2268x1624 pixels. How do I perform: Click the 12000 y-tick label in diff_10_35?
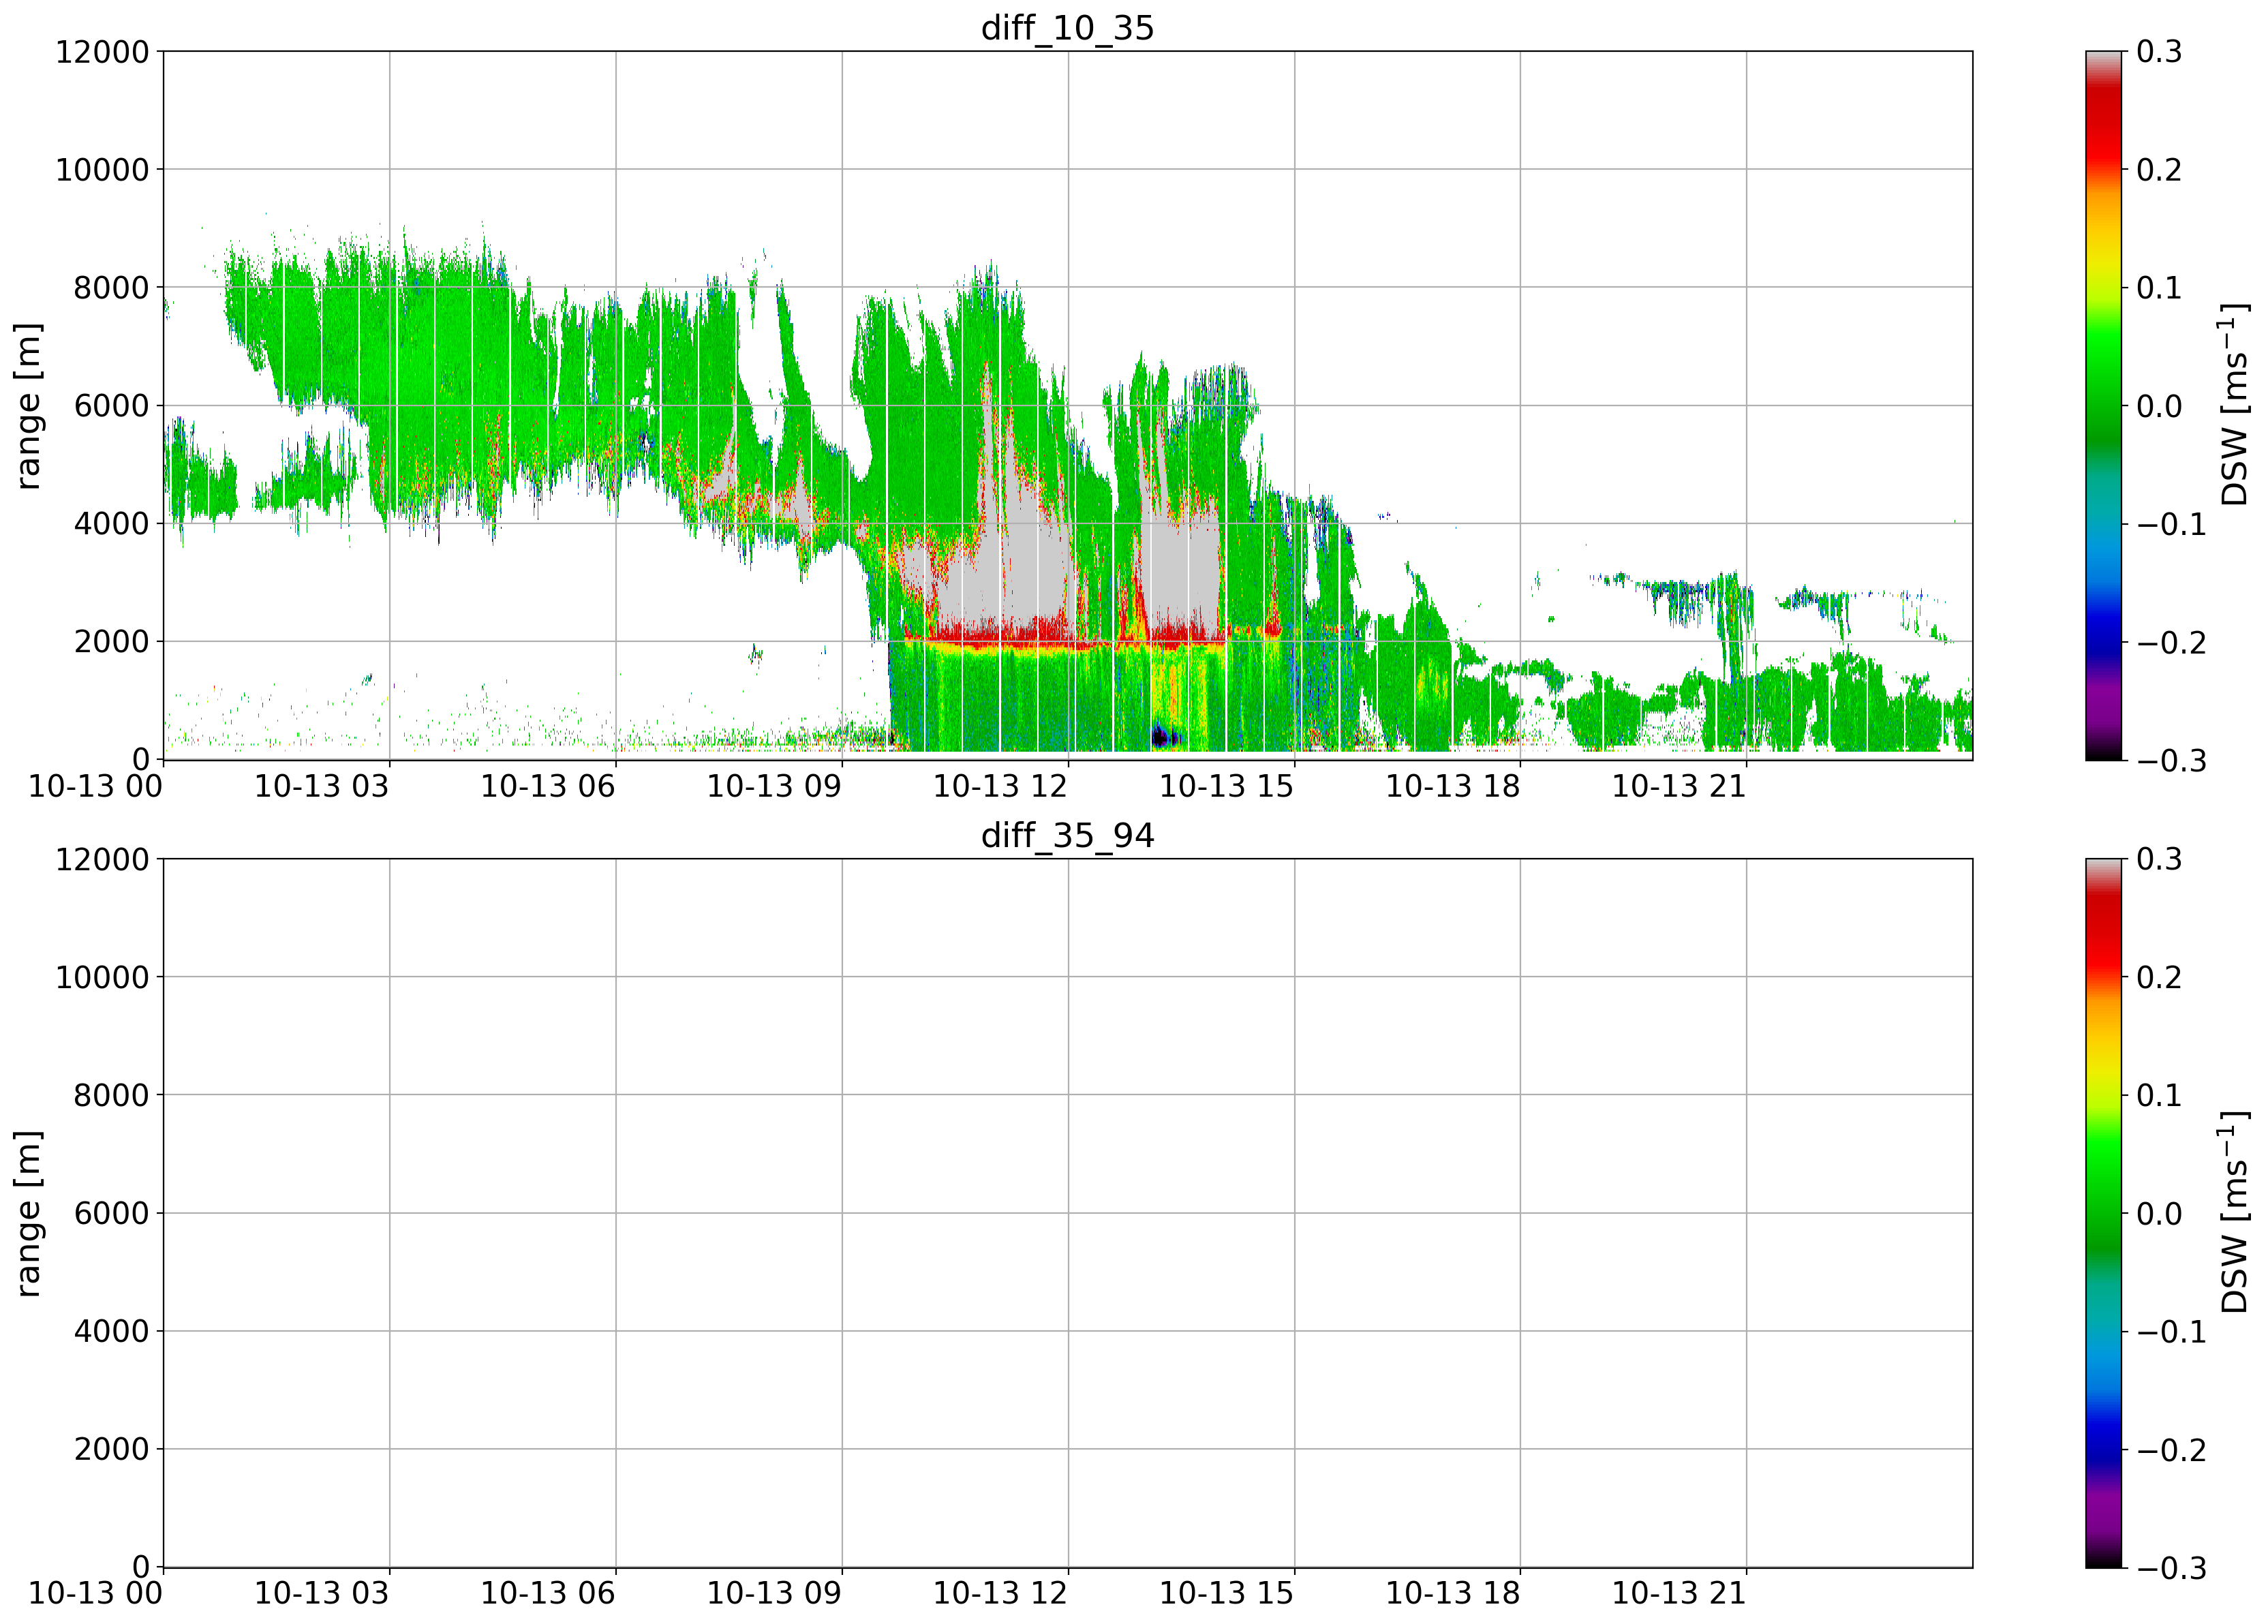click(x=102, y=52)
